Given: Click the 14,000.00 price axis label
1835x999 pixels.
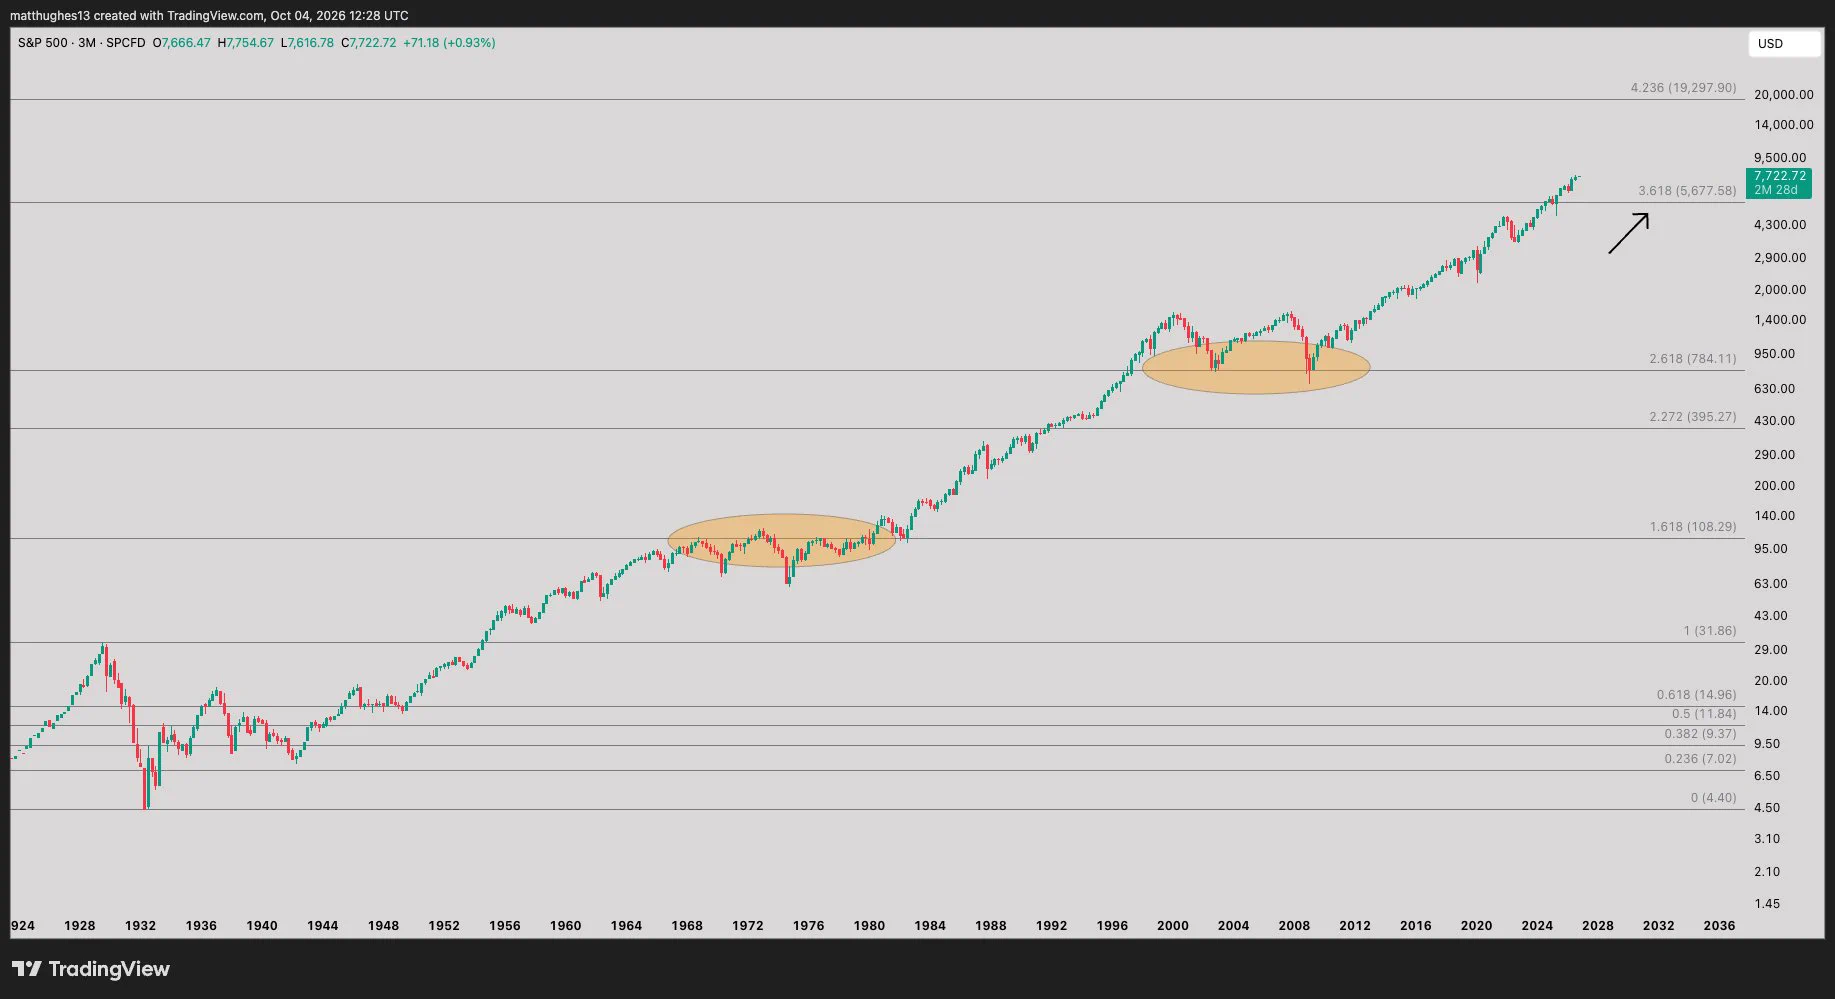Looking at the screenshot, I should 1784,125.
